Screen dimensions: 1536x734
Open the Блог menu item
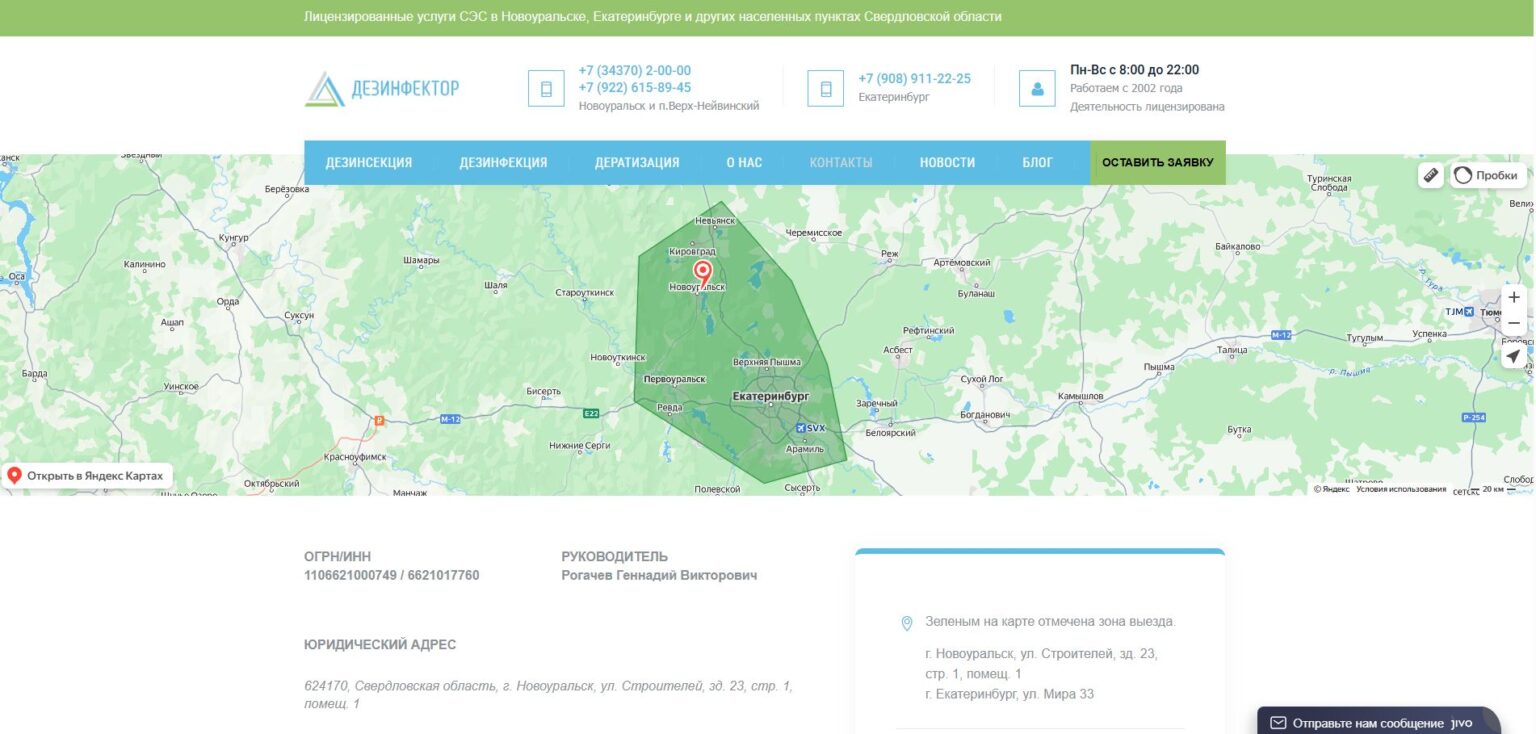coord(1037,163)
